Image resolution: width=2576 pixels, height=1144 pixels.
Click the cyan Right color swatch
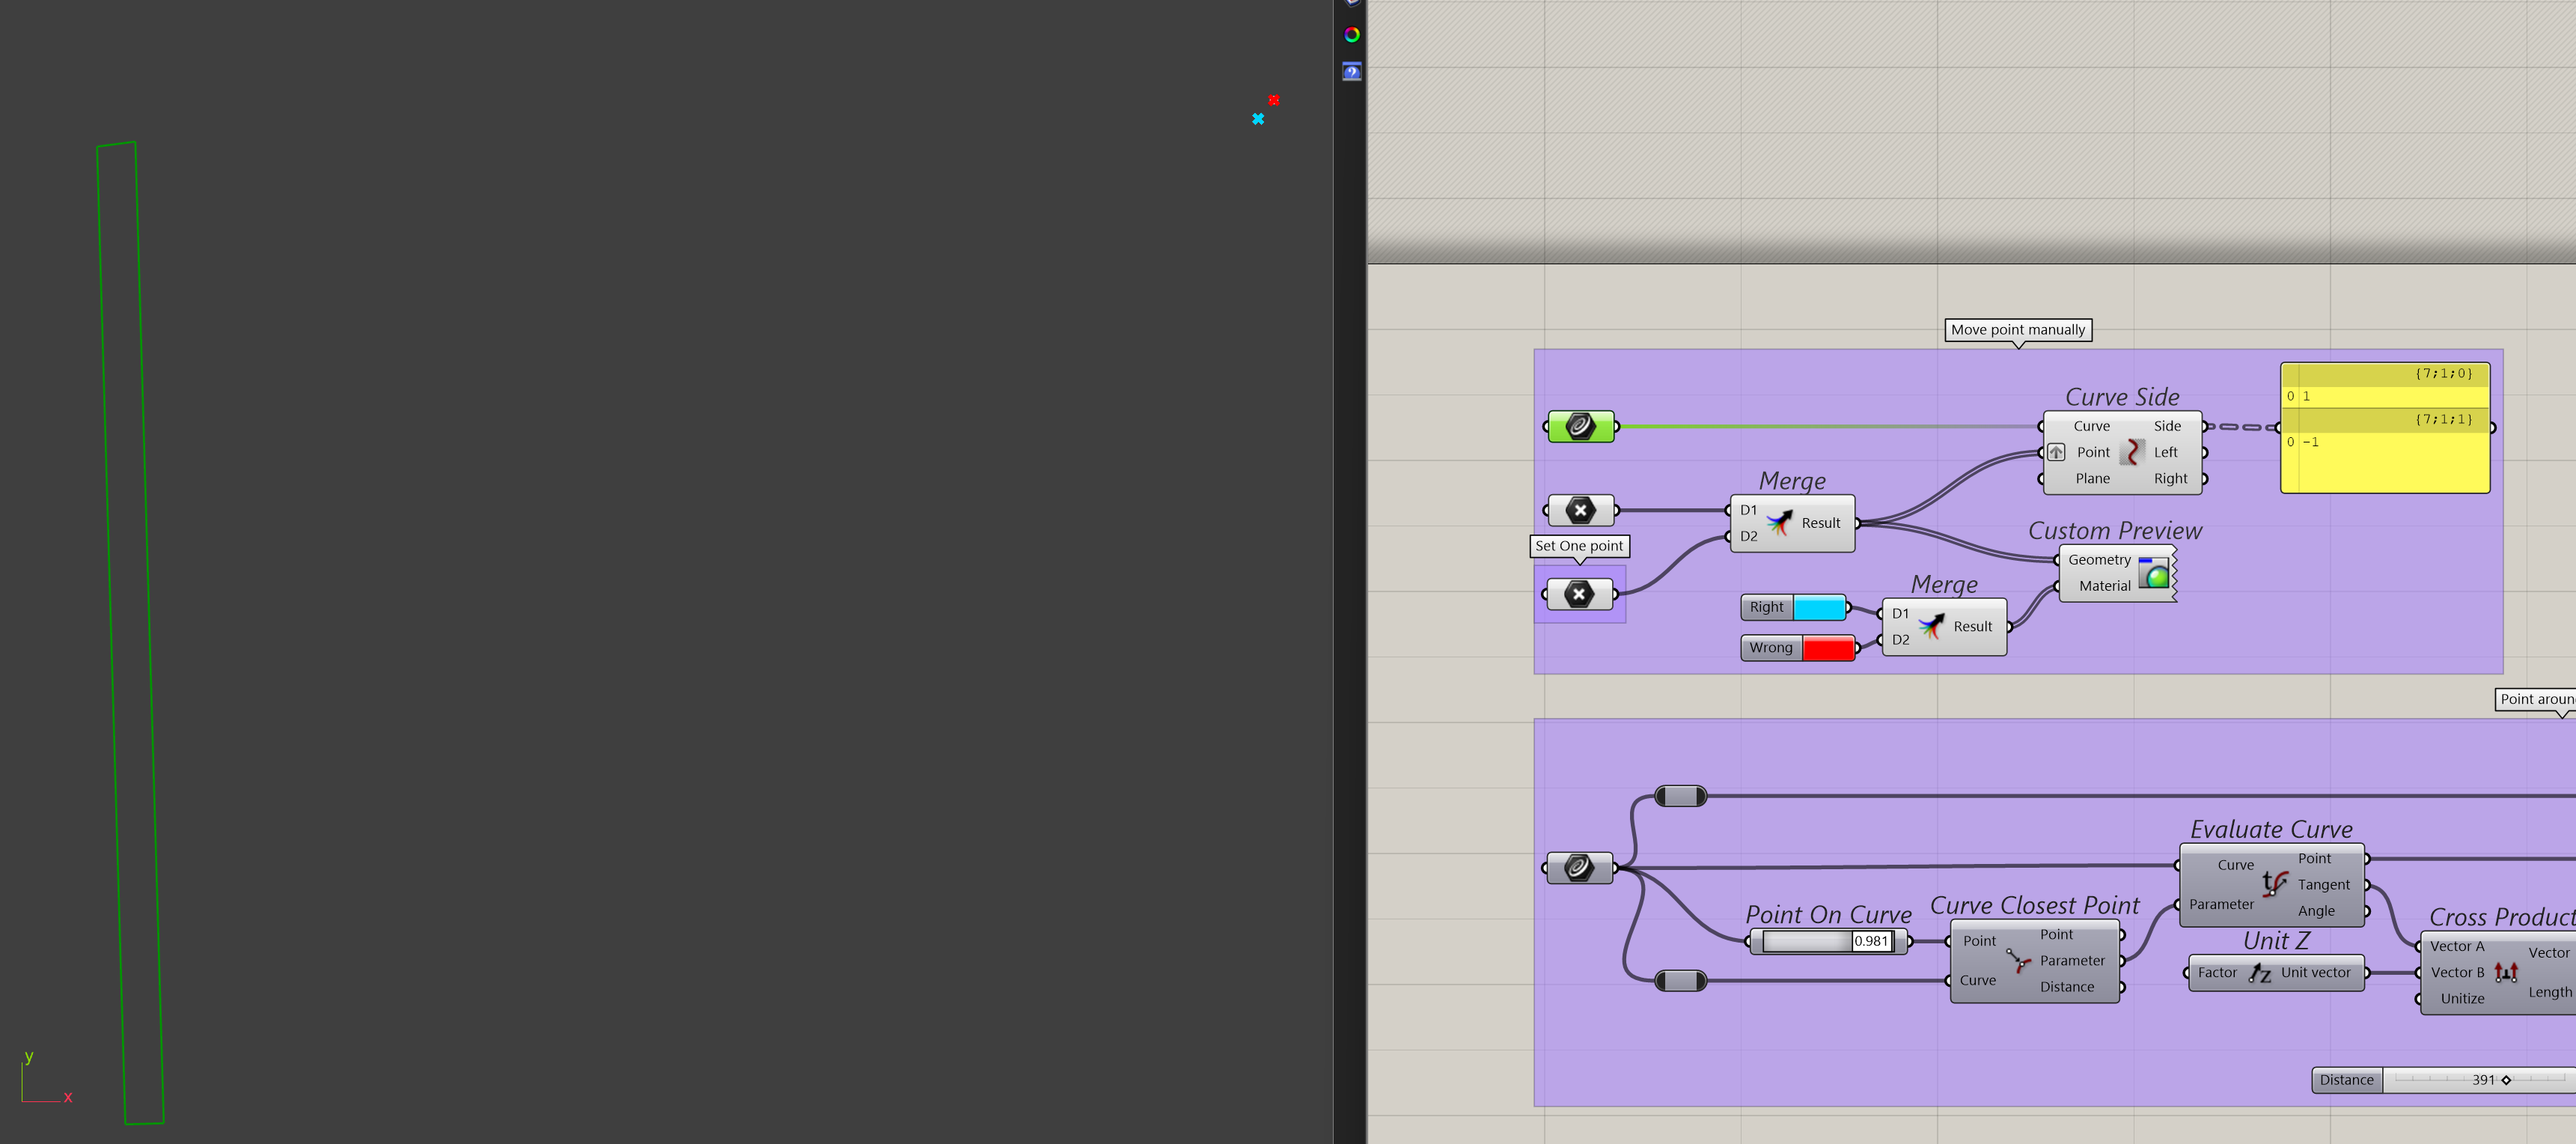pos(1819,607)
